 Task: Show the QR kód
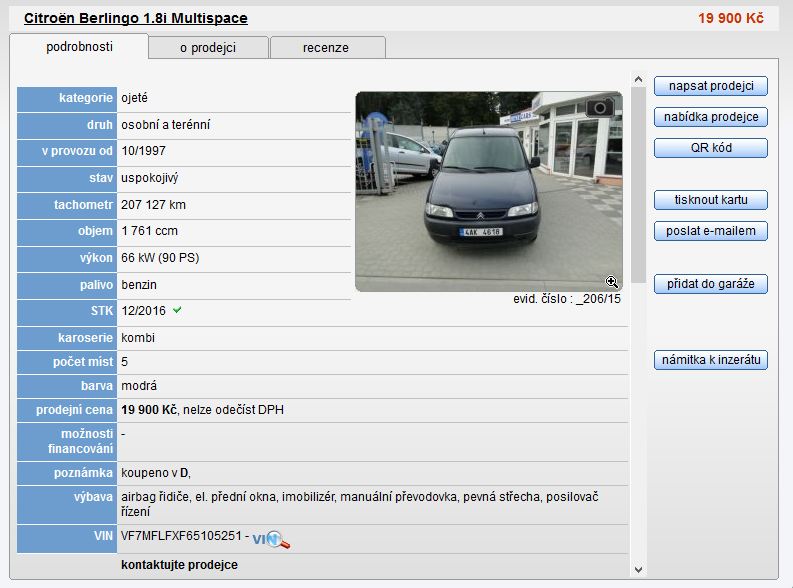(x=711, y=148)
